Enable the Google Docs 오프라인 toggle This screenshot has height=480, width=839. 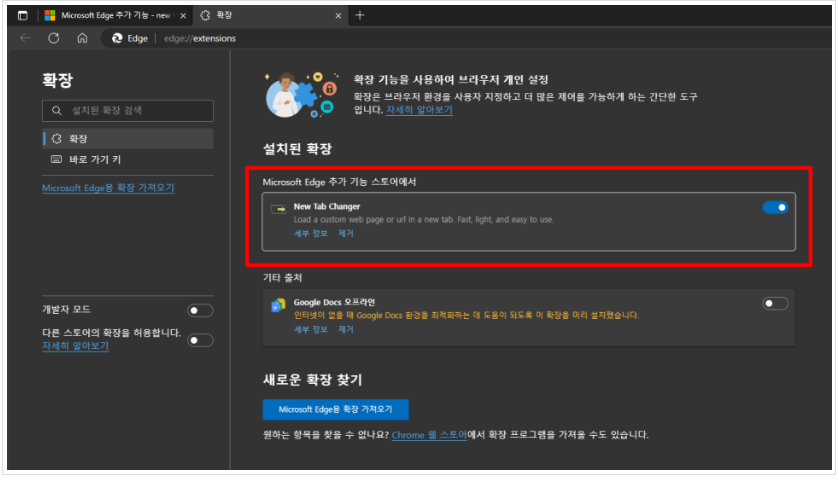tap(775, 303)
